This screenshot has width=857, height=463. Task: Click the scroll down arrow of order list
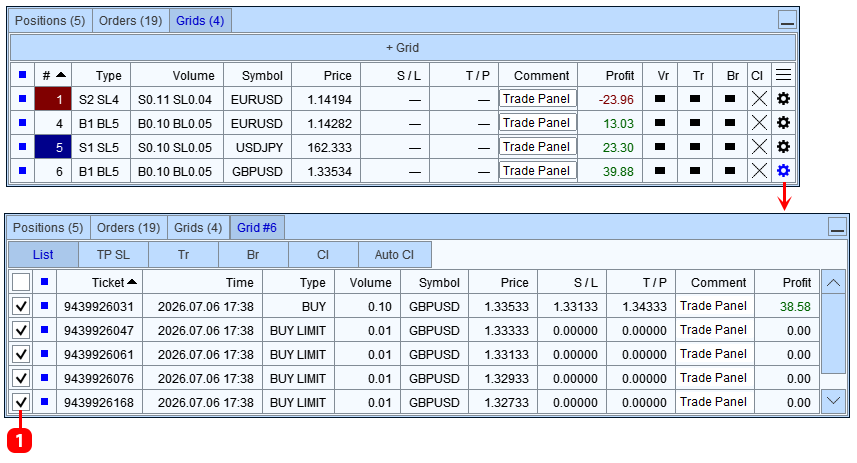(833, 401)
